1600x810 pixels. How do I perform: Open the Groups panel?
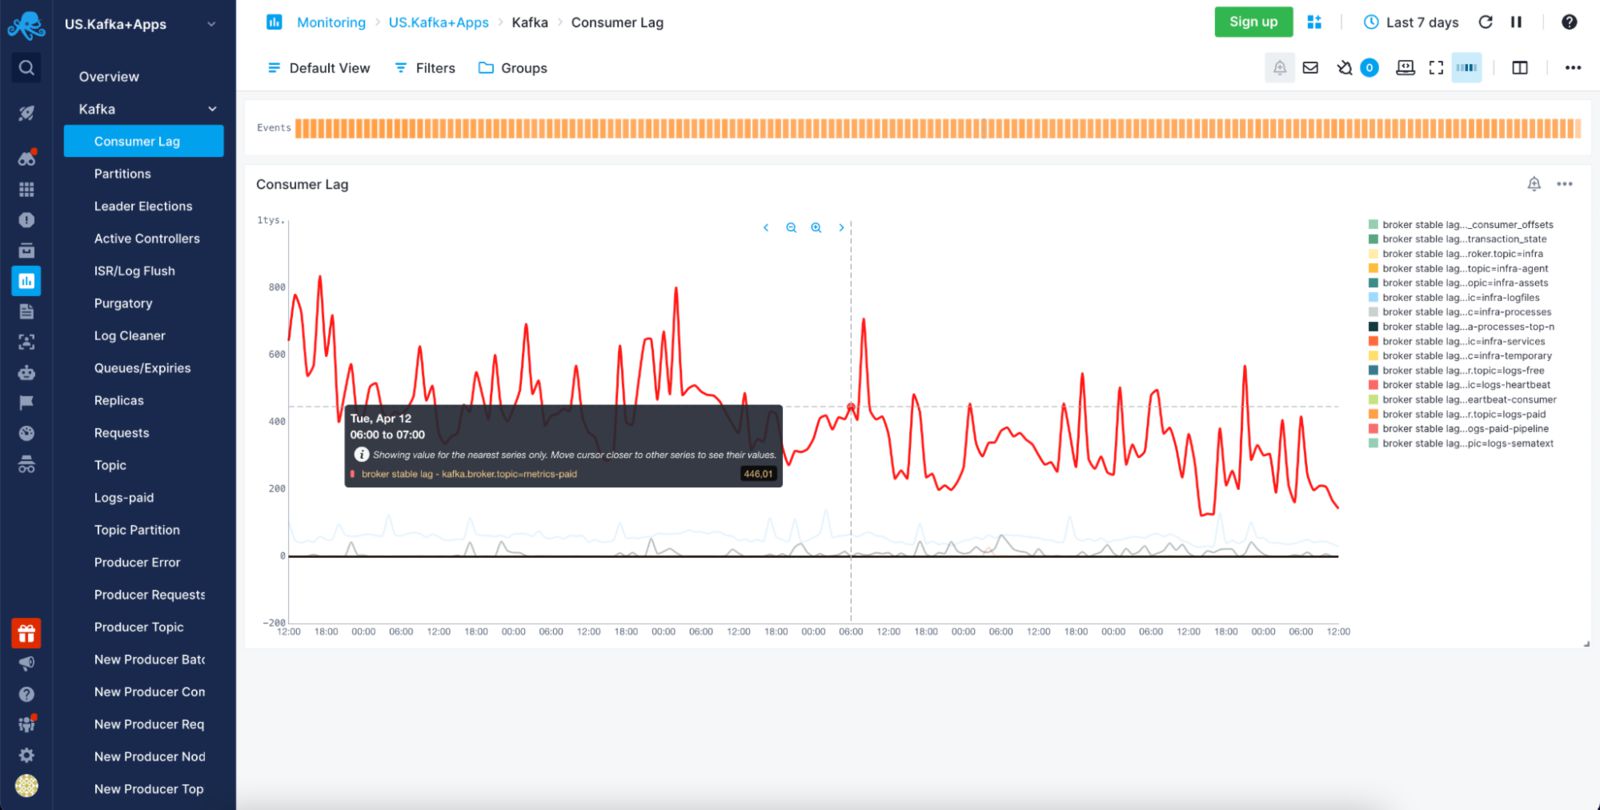tap(512, 68)
